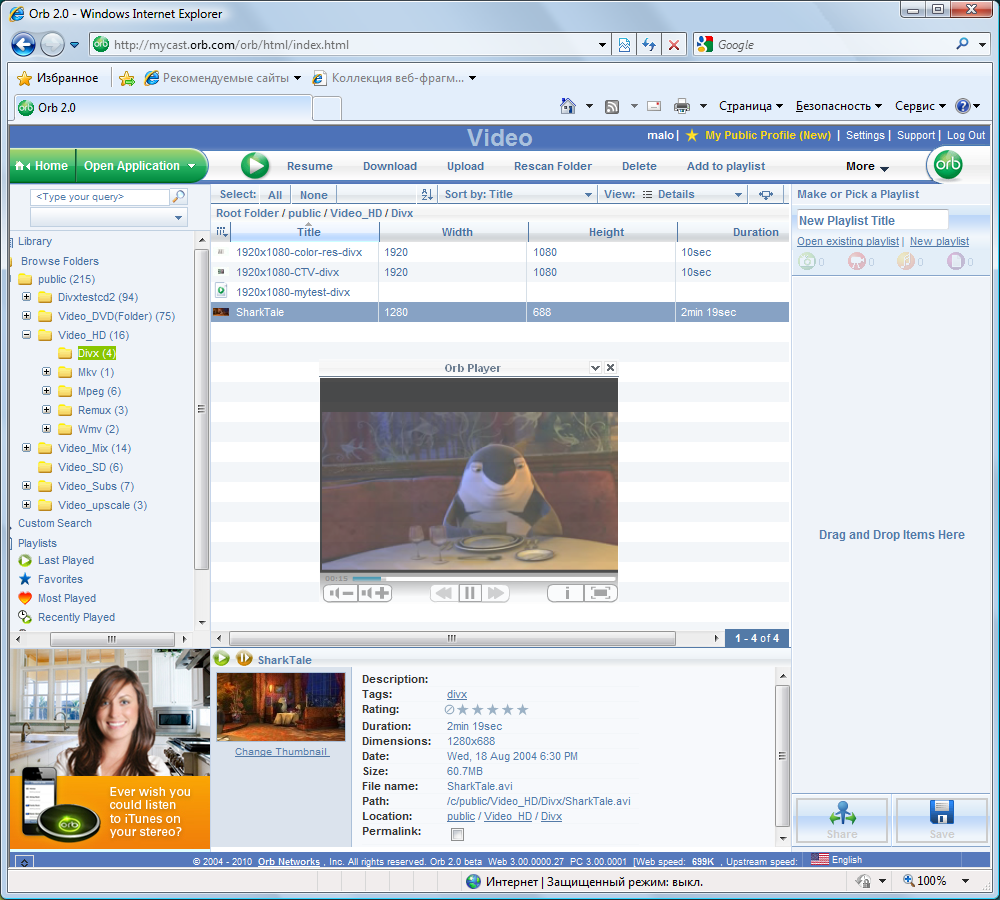Click the browser refresh button

[649, 45]
